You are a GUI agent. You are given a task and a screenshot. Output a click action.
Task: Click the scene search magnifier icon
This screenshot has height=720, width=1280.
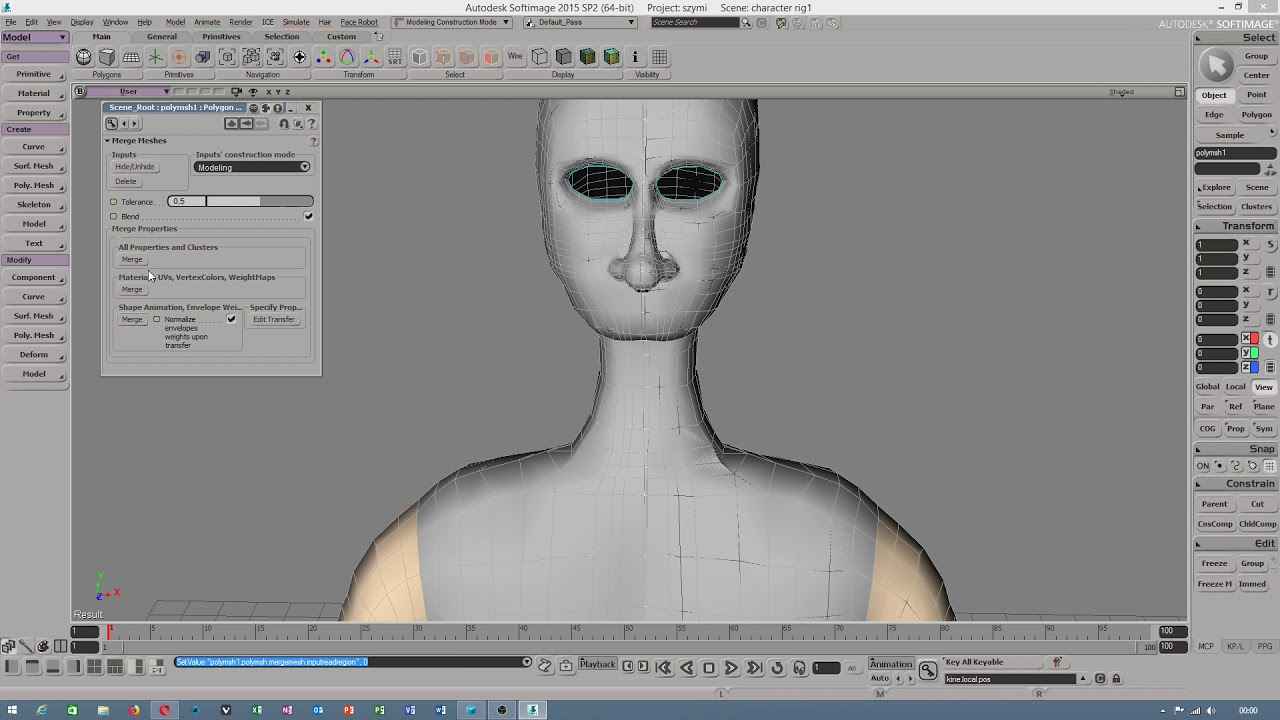tap(746, 22)
